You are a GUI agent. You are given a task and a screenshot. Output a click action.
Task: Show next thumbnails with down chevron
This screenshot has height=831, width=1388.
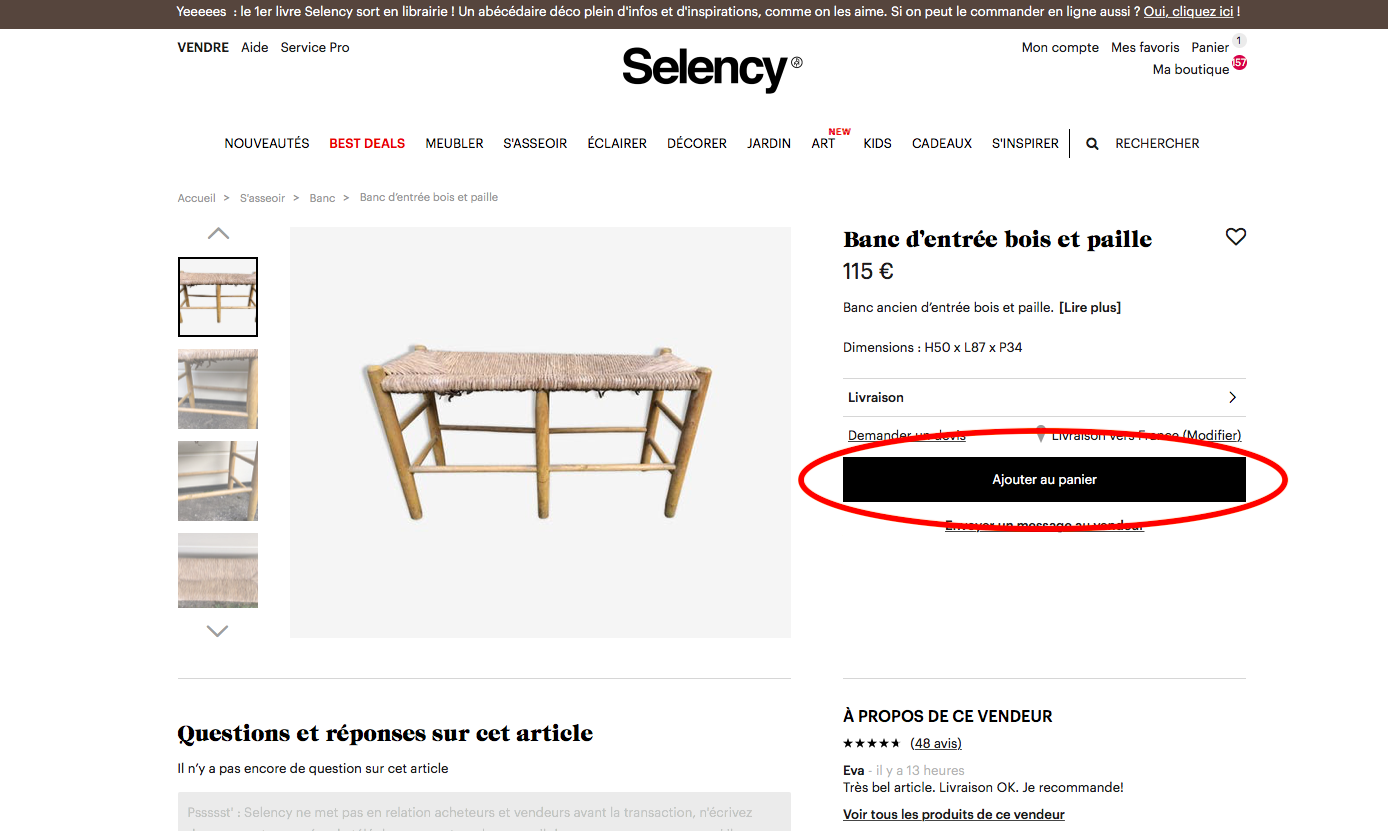click(217, 631)
